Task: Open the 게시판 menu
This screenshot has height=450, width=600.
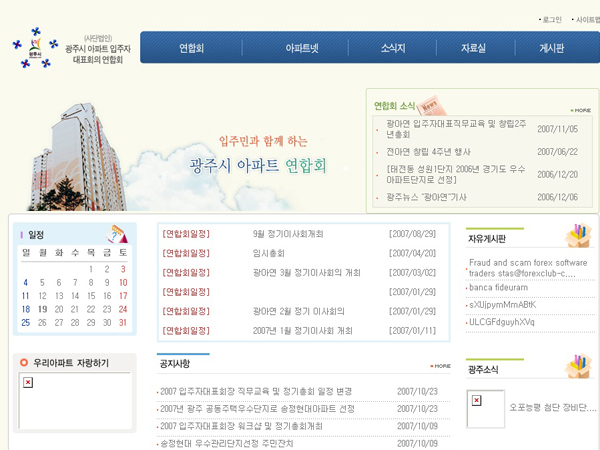Action: pyautogui.click(x=552, y=47)
